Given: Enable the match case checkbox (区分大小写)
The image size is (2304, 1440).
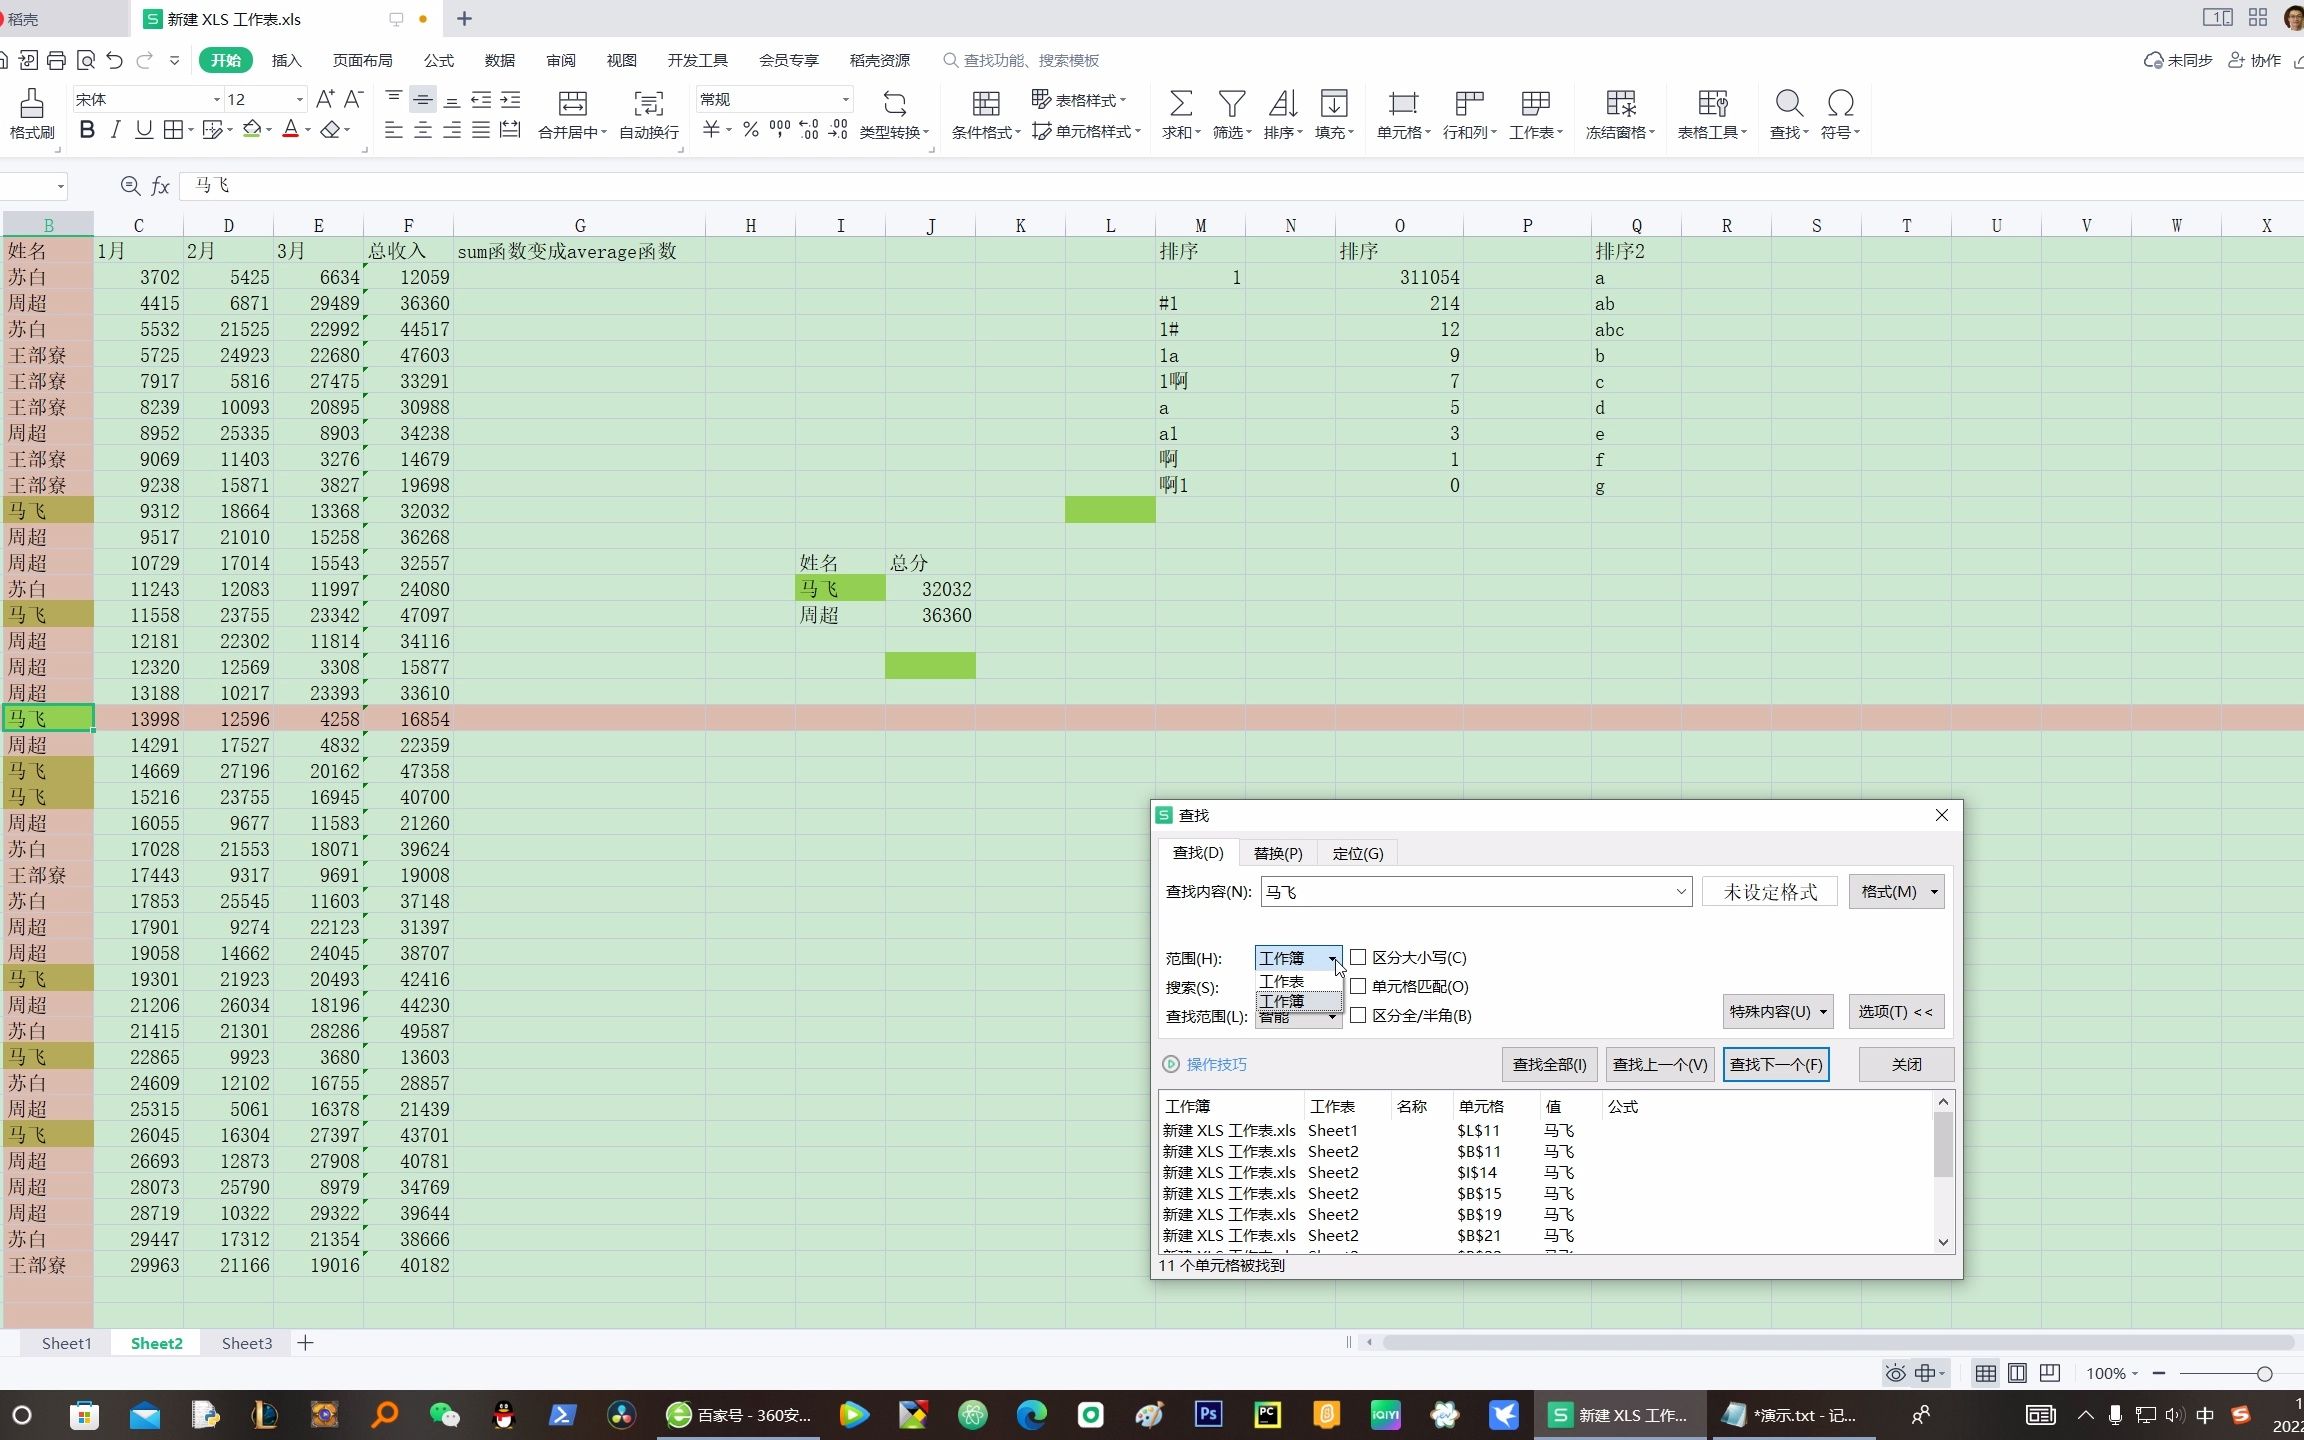Looking at the screenshot, I should tap(1358, 958).
